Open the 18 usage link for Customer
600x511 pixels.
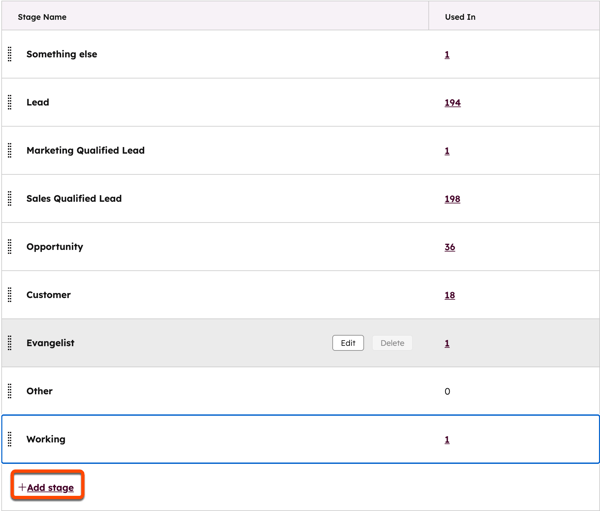(449, 295)
